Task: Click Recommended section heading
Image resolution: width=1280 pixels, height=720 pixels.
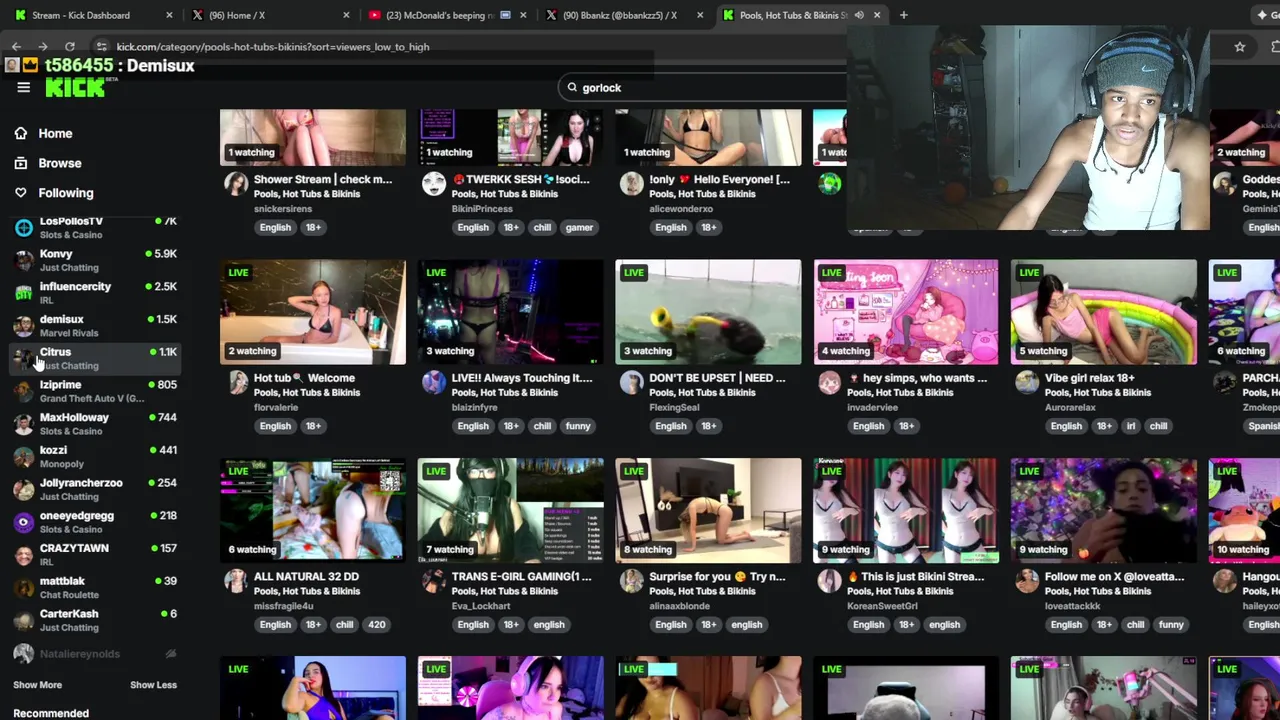Action: (x=51, y=713)
